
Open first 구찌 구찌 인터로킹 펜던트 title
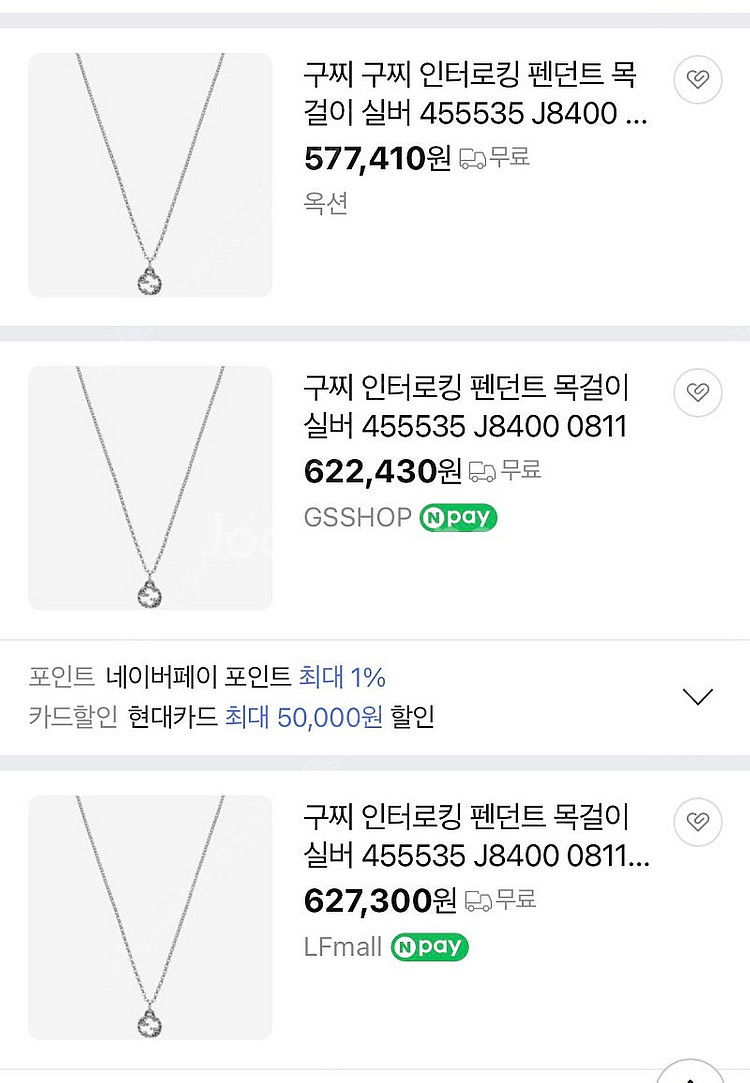tap(475, 95)
